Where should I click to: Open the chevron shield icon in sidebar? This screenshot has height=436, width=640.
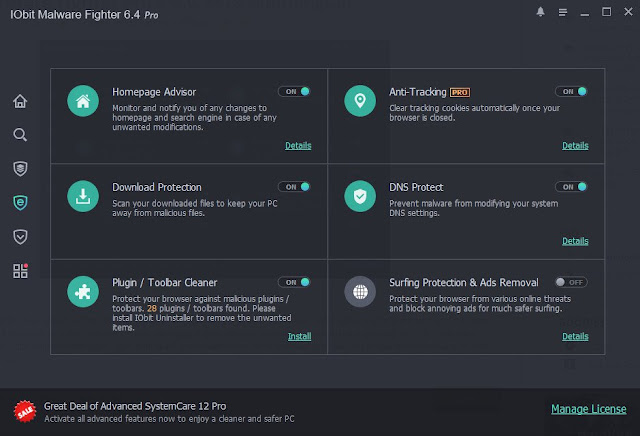(x=20, y=236)
